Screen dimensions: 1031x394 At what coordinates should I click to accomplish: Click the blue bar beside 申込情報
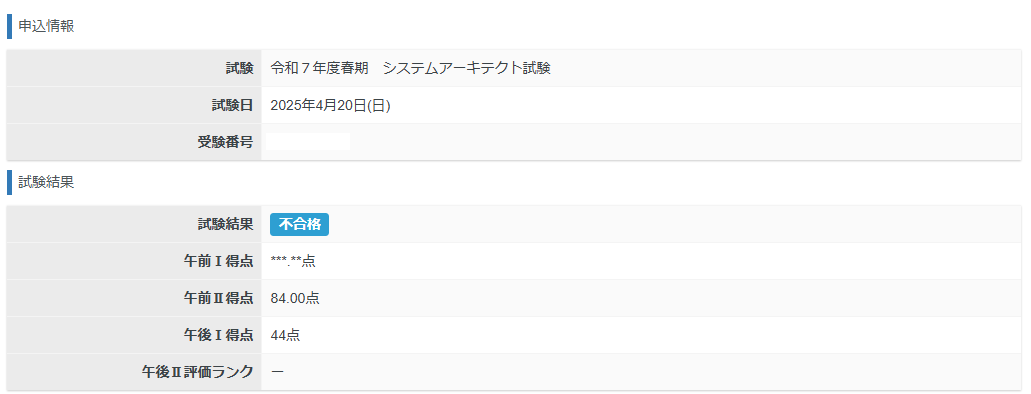[x=9, y=26]
